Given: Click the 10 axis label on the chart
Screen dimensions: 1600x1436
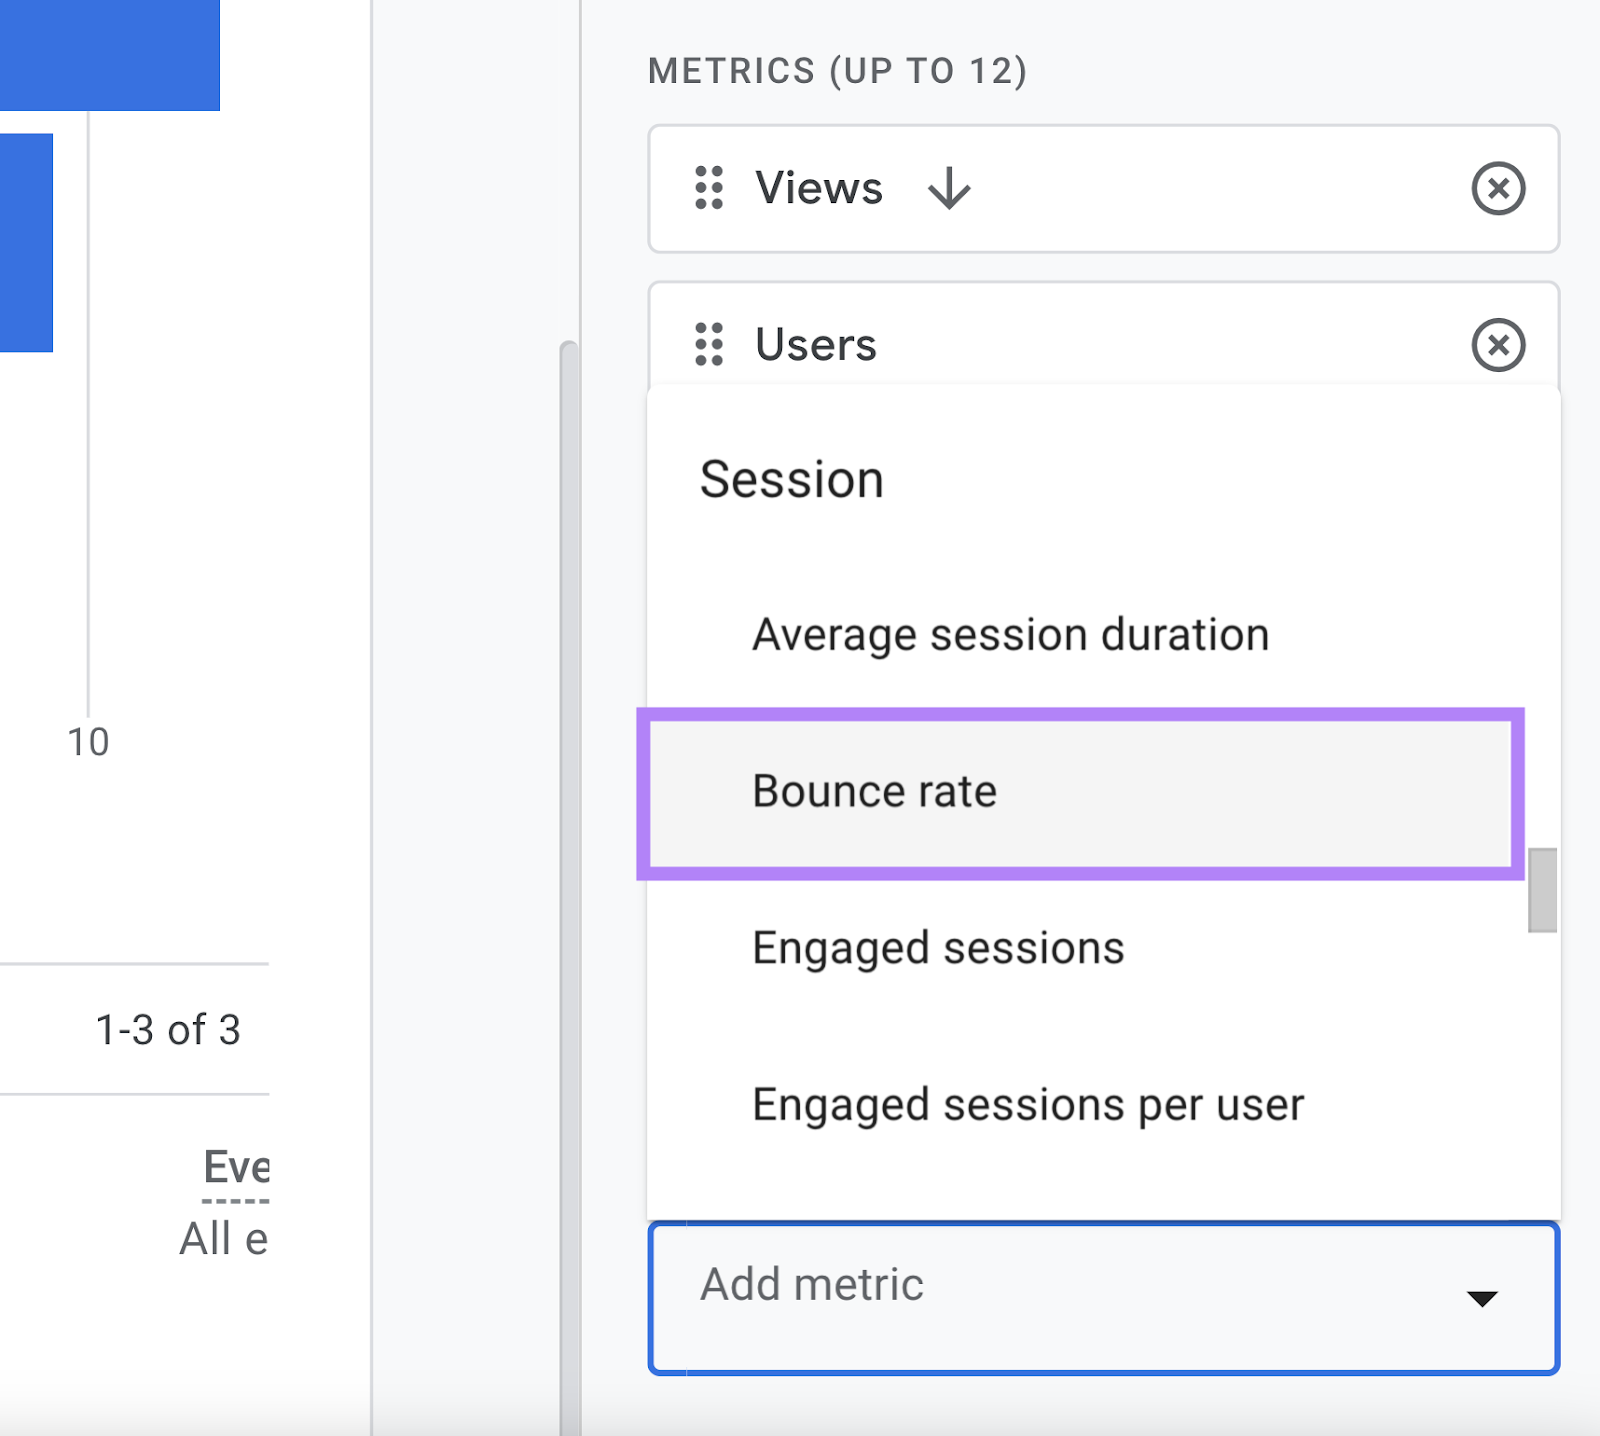Looking at the screenshot, I should tap(88, 741).
